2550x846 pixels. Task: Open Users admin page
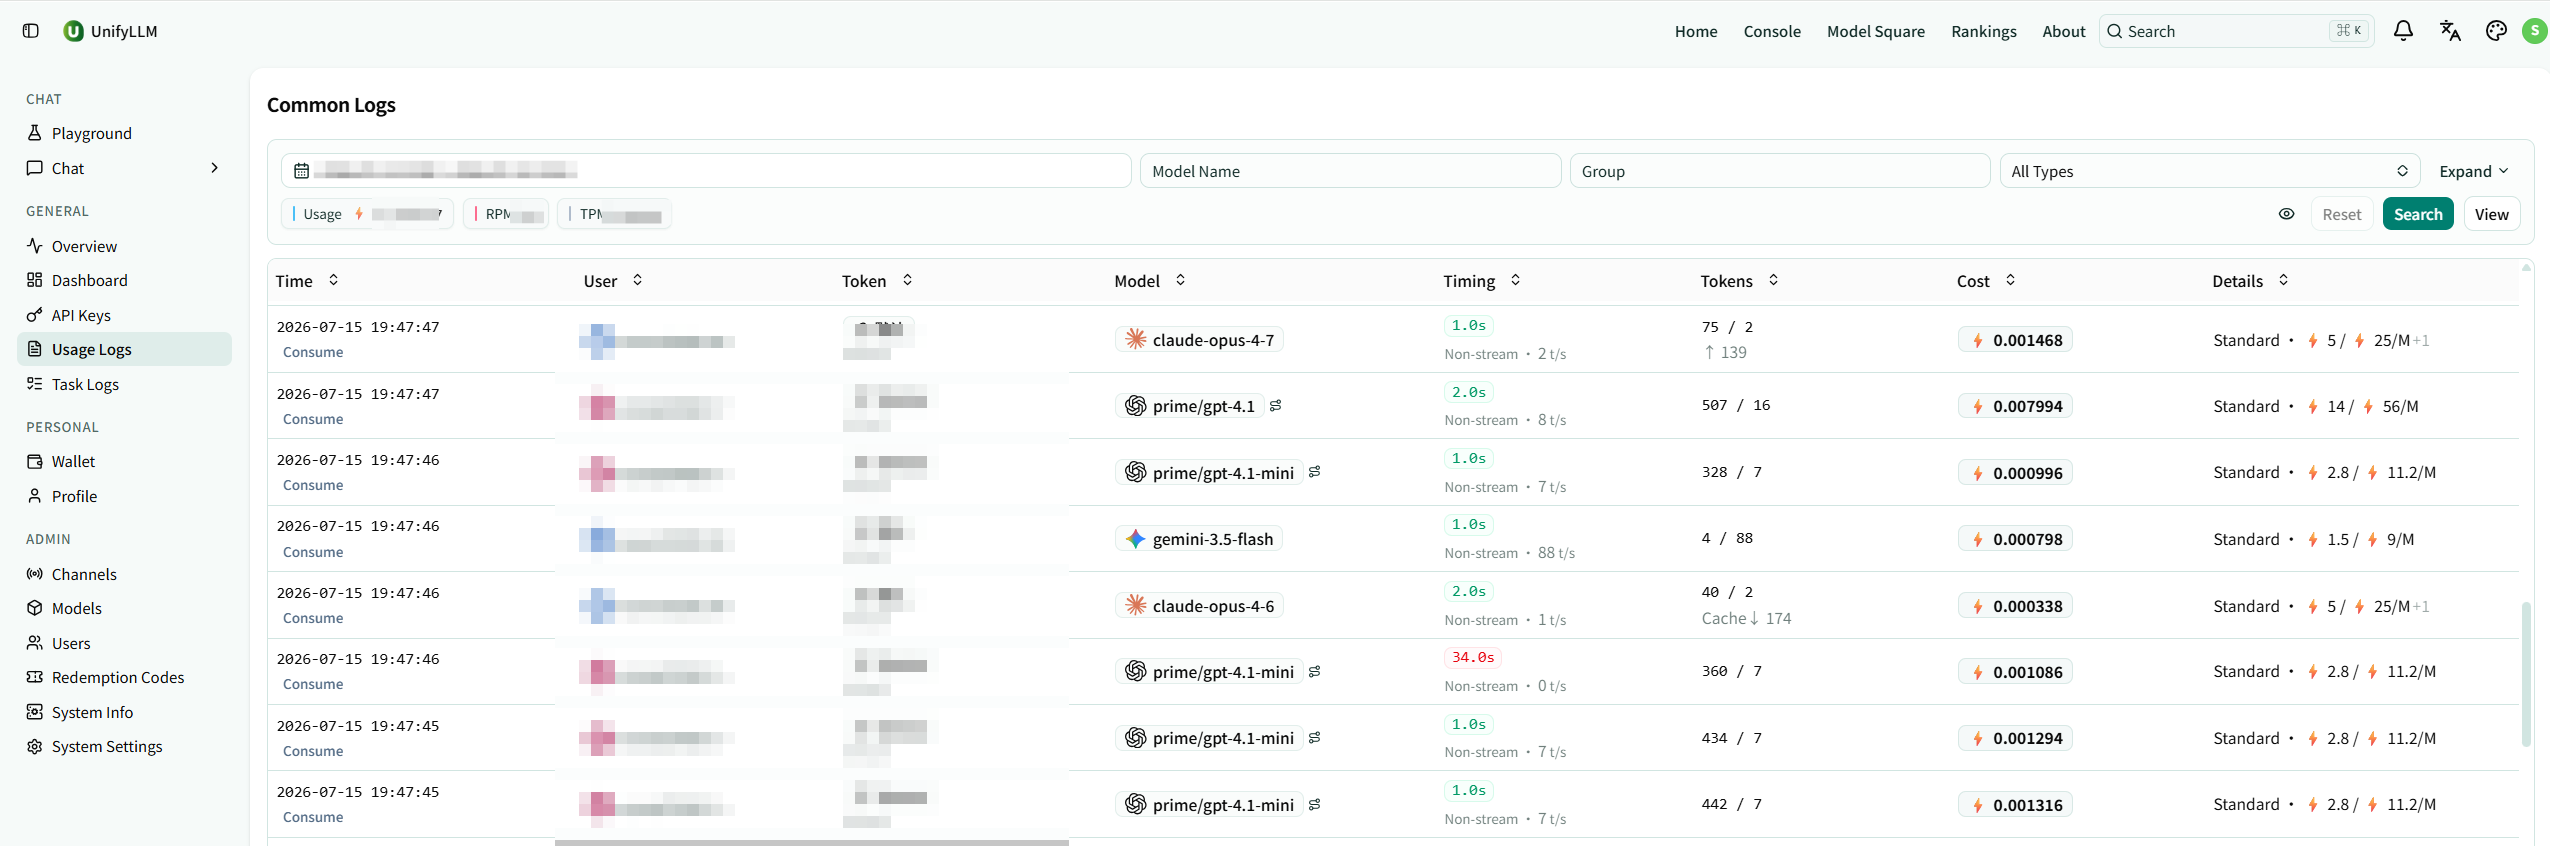124,643
